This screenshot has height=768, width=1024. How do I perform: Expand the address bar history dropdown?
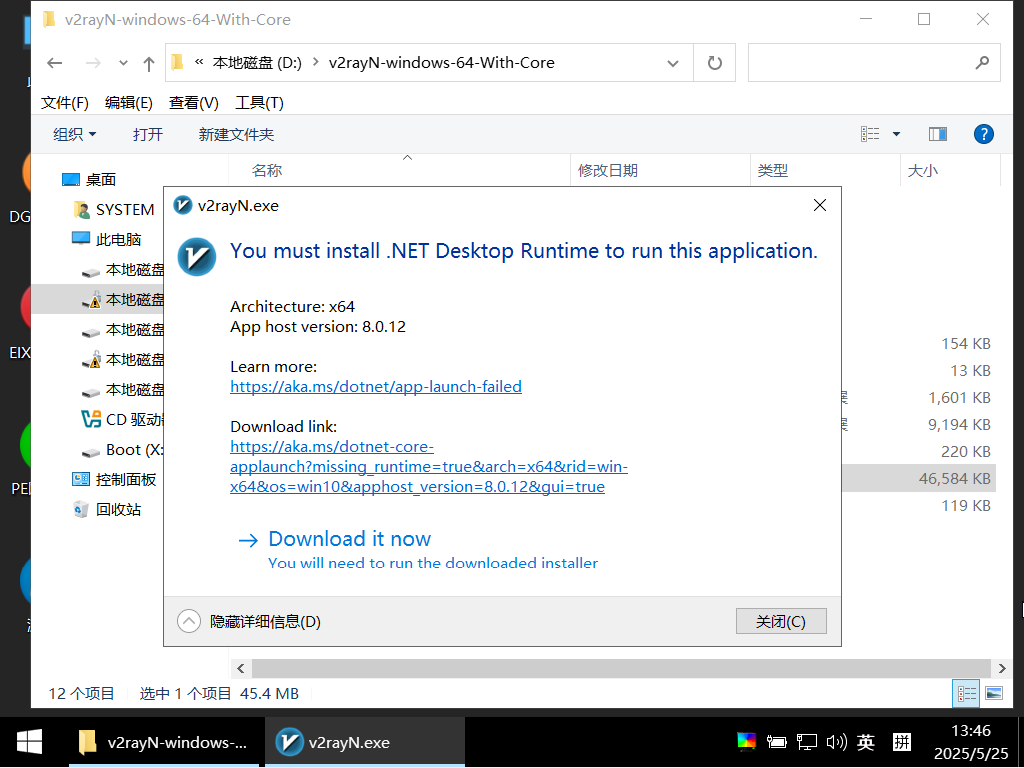[x=673, y=63]
